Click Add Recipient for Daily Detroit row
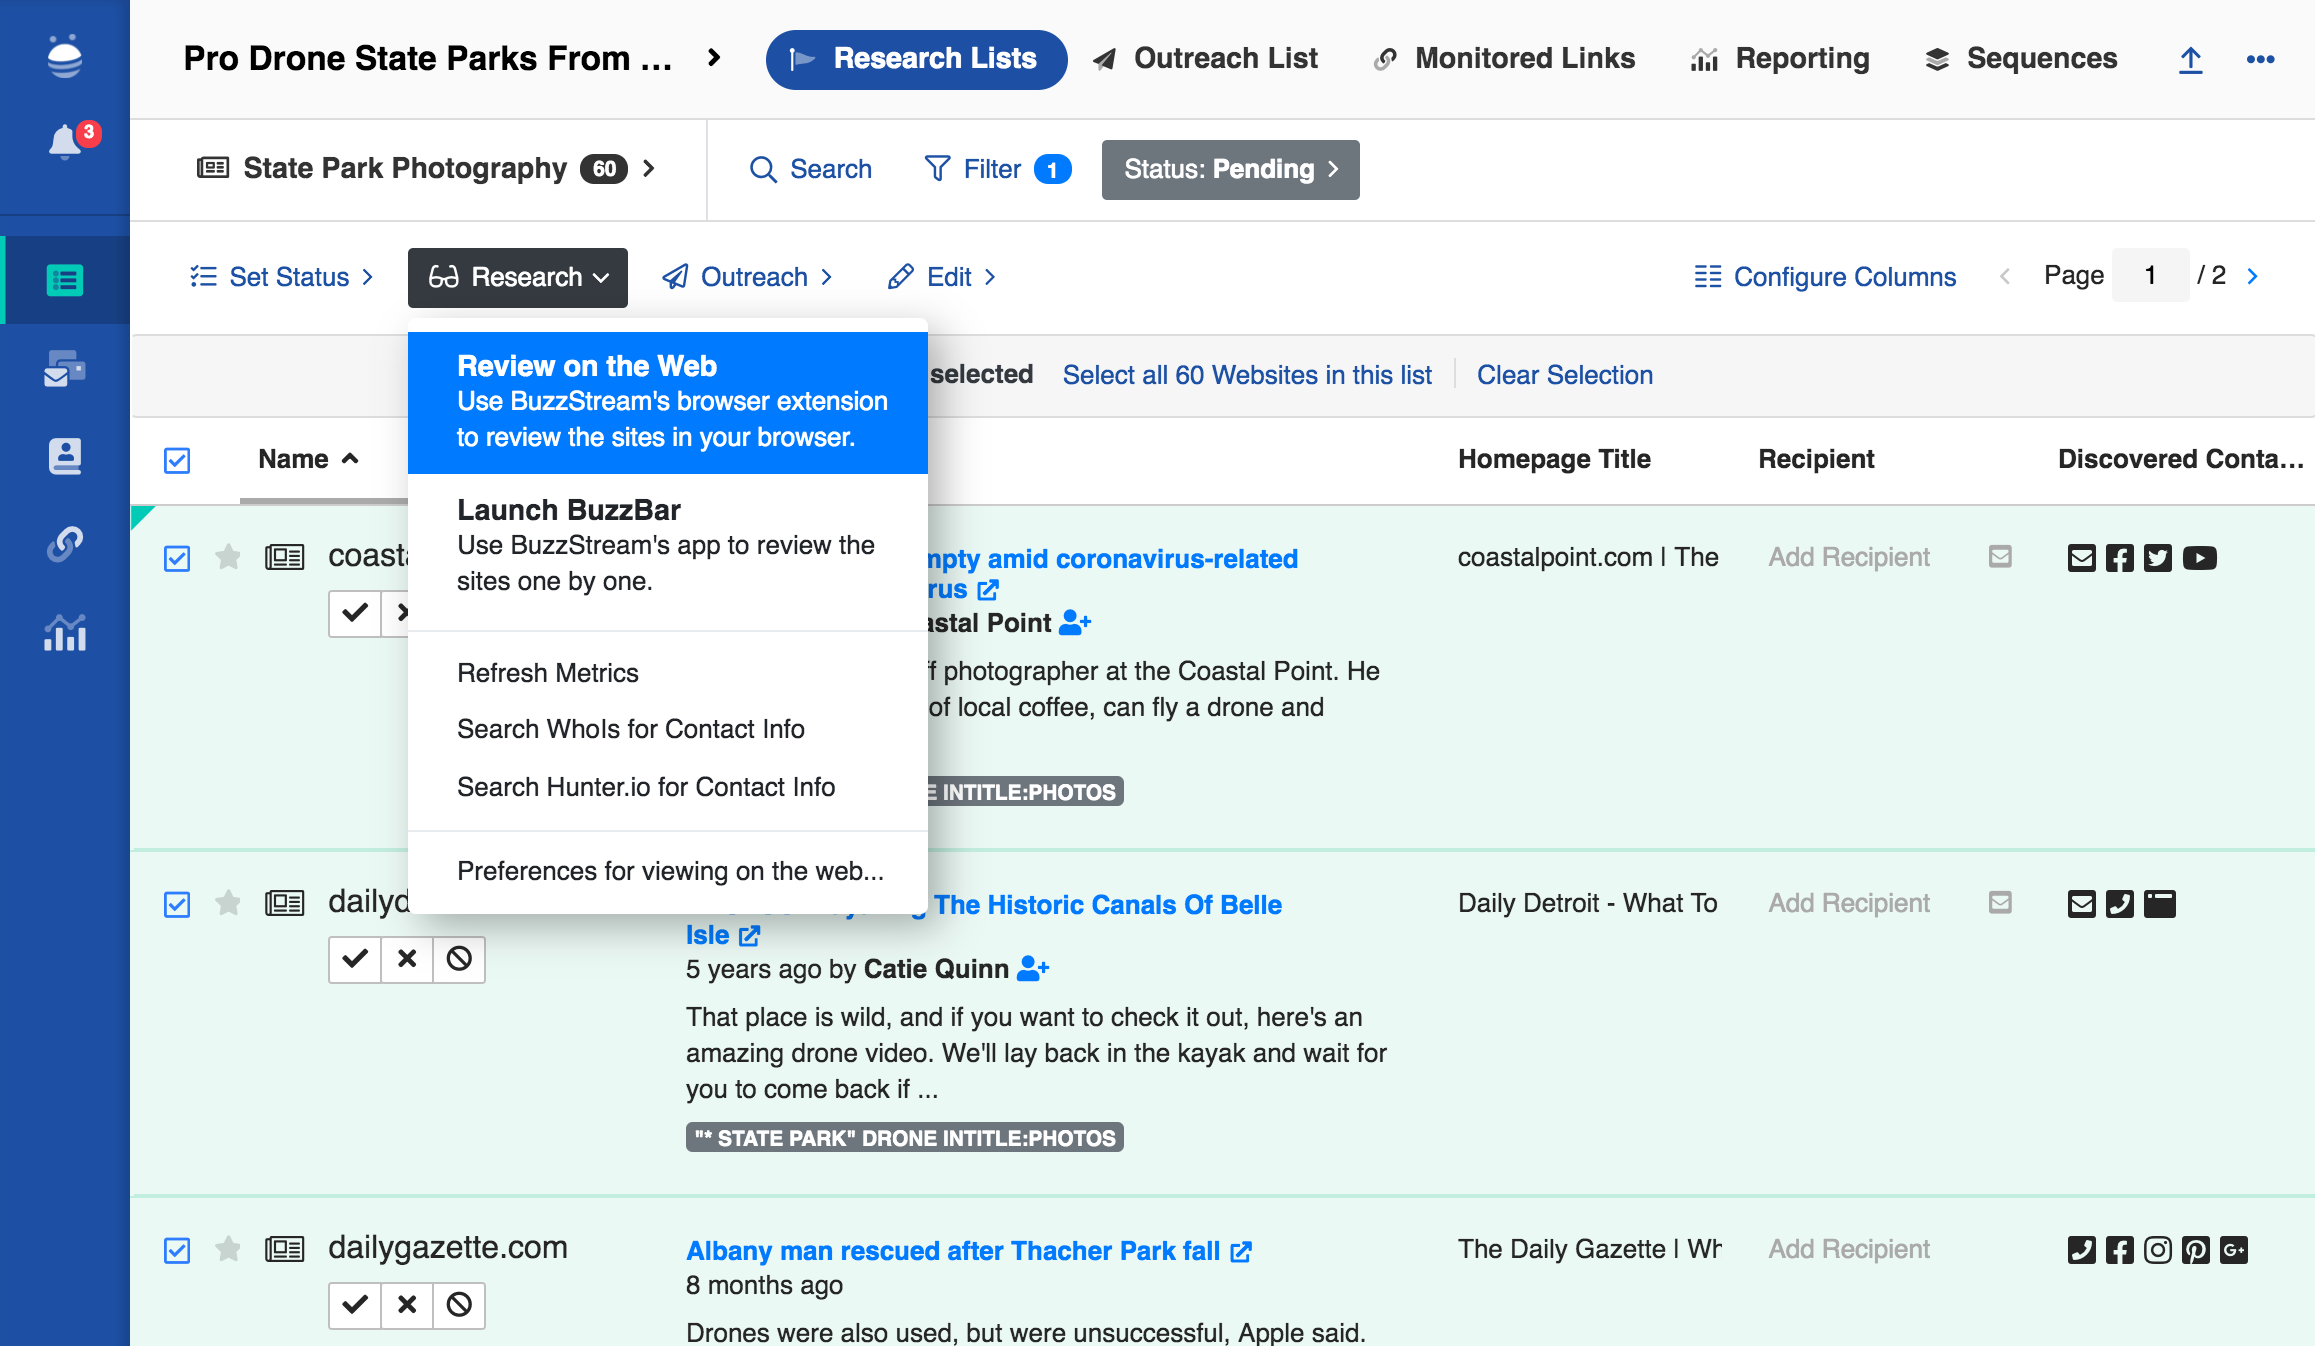 coord(1849,903)
